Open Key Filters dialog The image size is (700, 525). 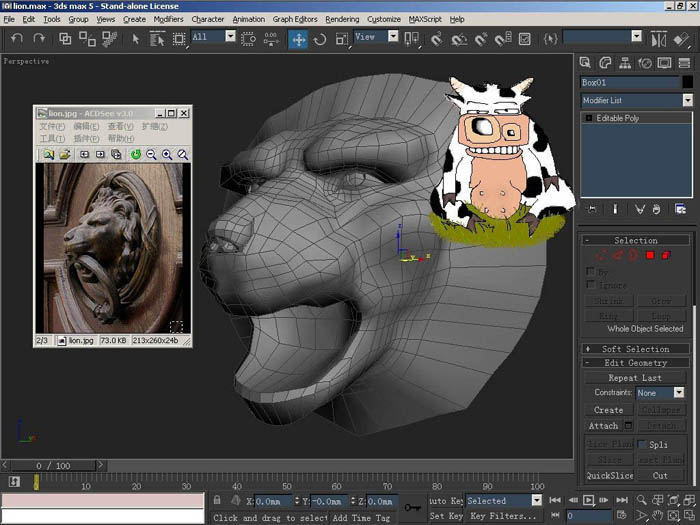point(504,516)
